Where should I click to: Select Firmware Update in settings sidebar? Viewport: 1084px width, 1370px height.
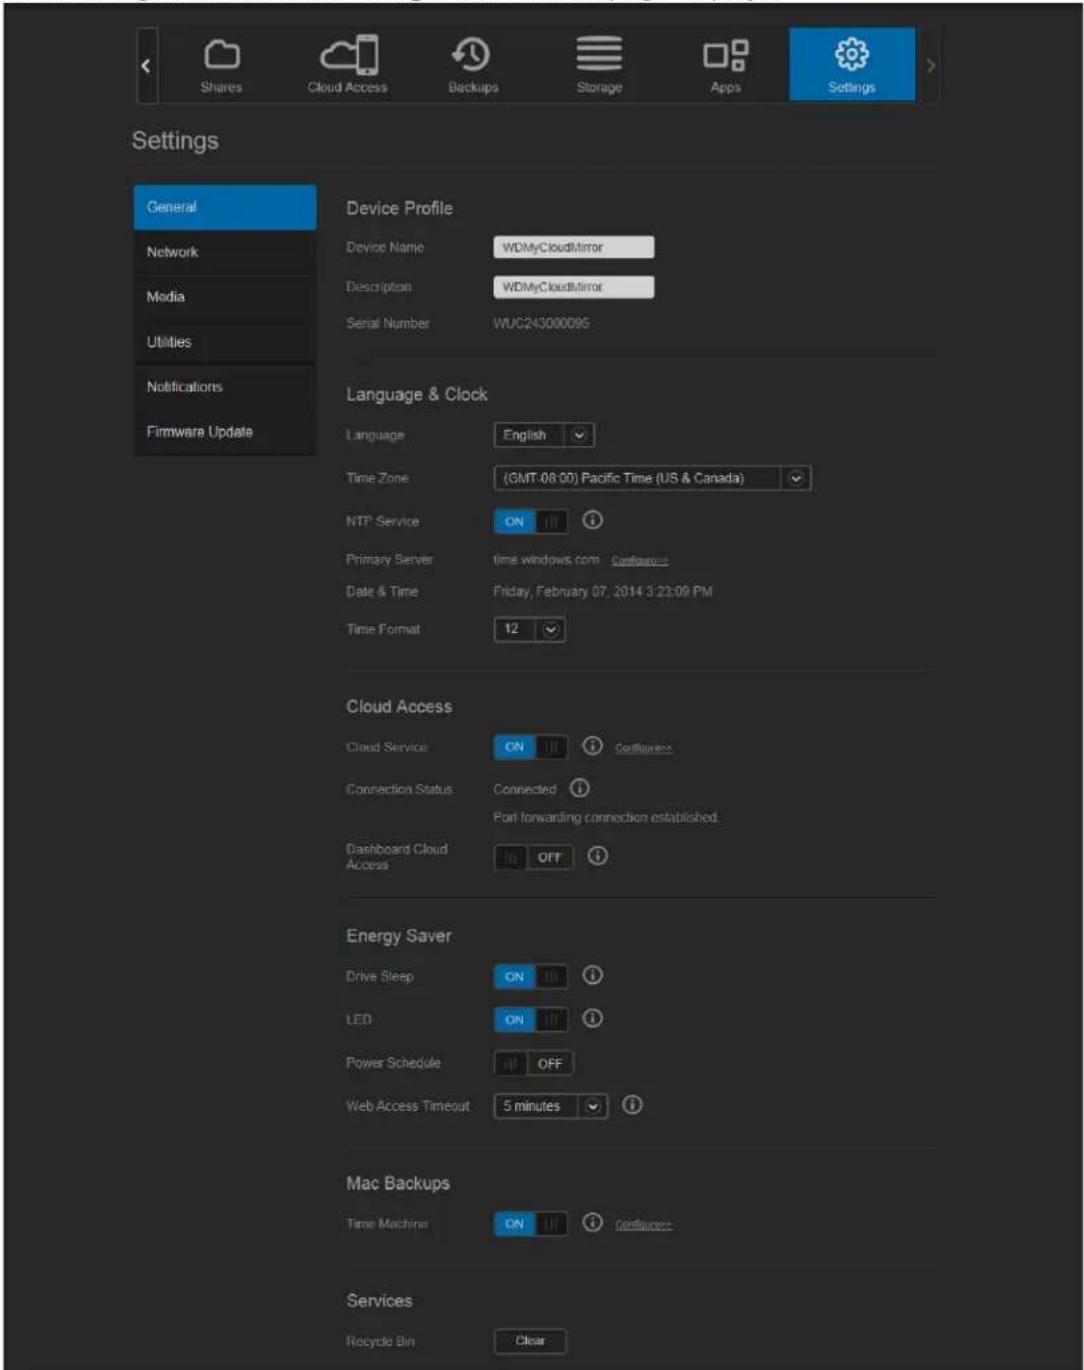225,432
